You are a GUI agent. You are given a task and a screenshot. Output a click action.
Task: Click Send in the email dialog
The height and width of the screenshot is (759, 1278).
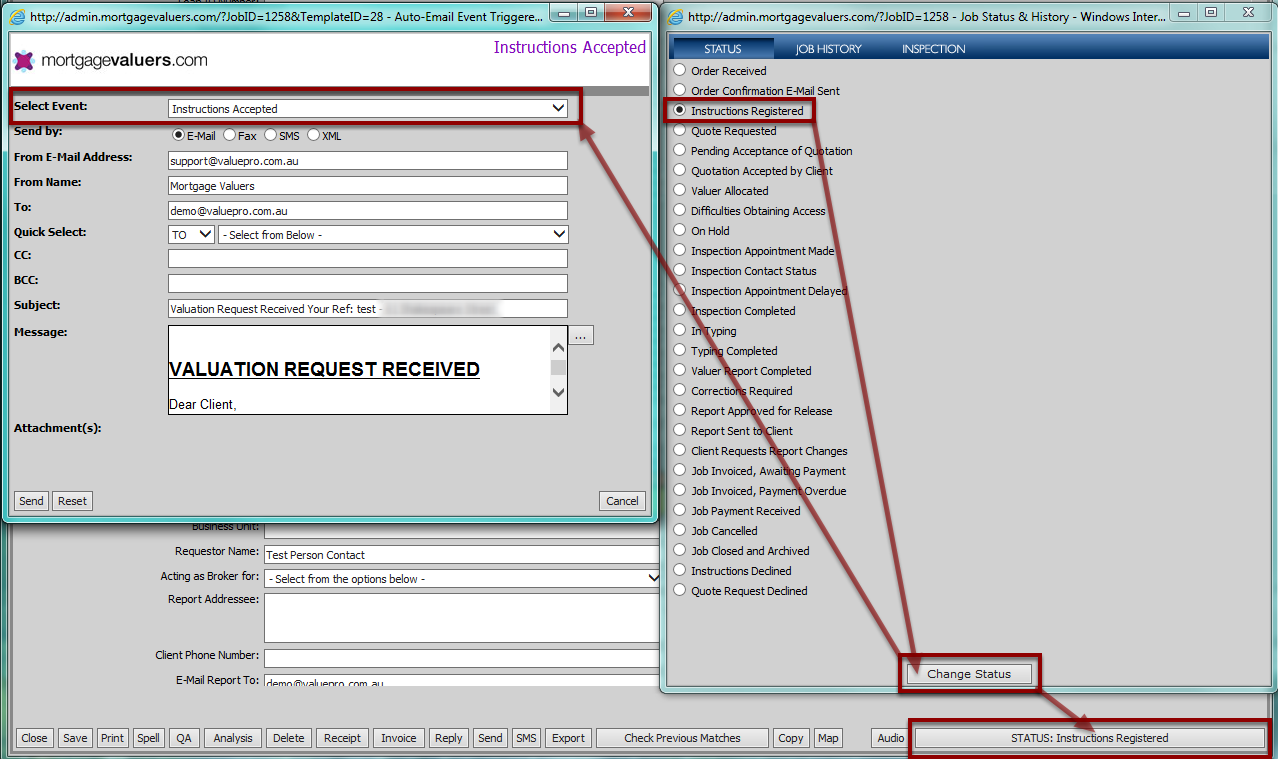[31, 501]
